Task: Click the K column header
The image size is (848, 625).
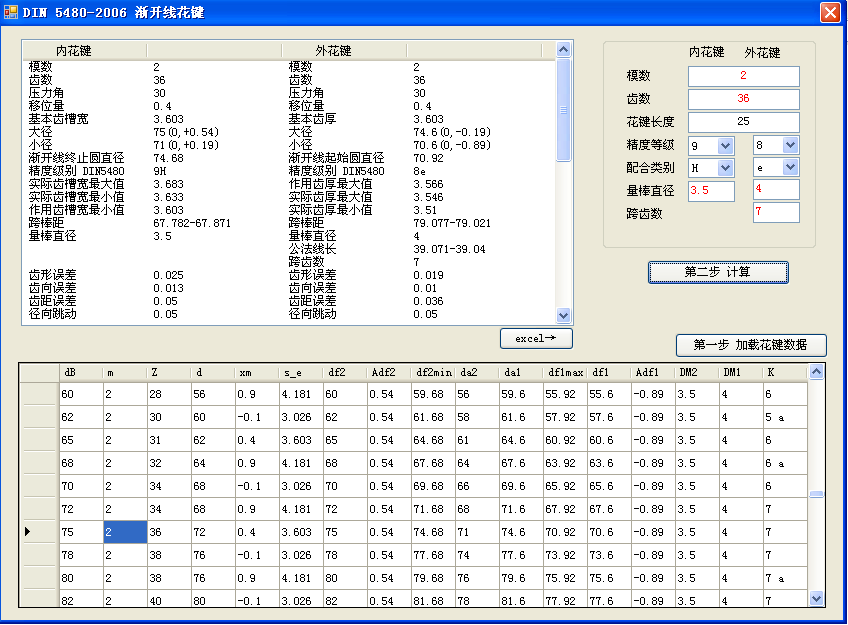Action: 785,373
